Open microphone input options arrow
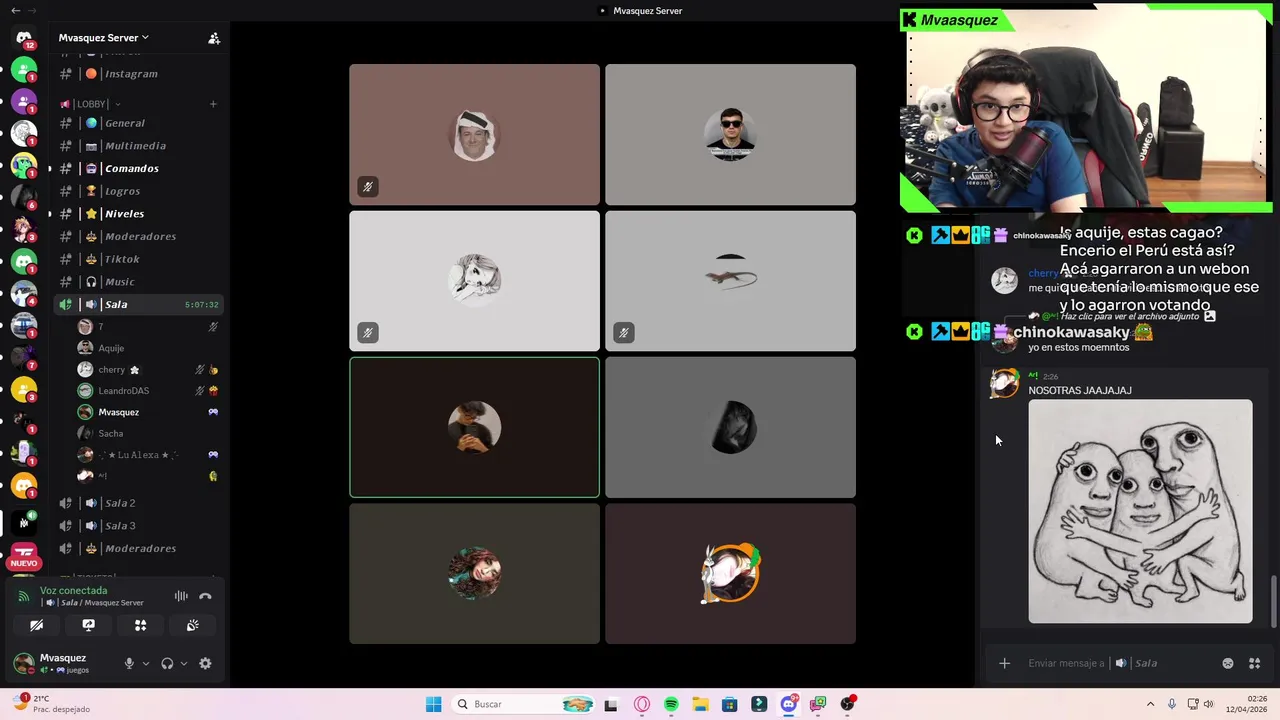Screen dimensions: 1280x720 pyautogui.click(x=145, y=663)
